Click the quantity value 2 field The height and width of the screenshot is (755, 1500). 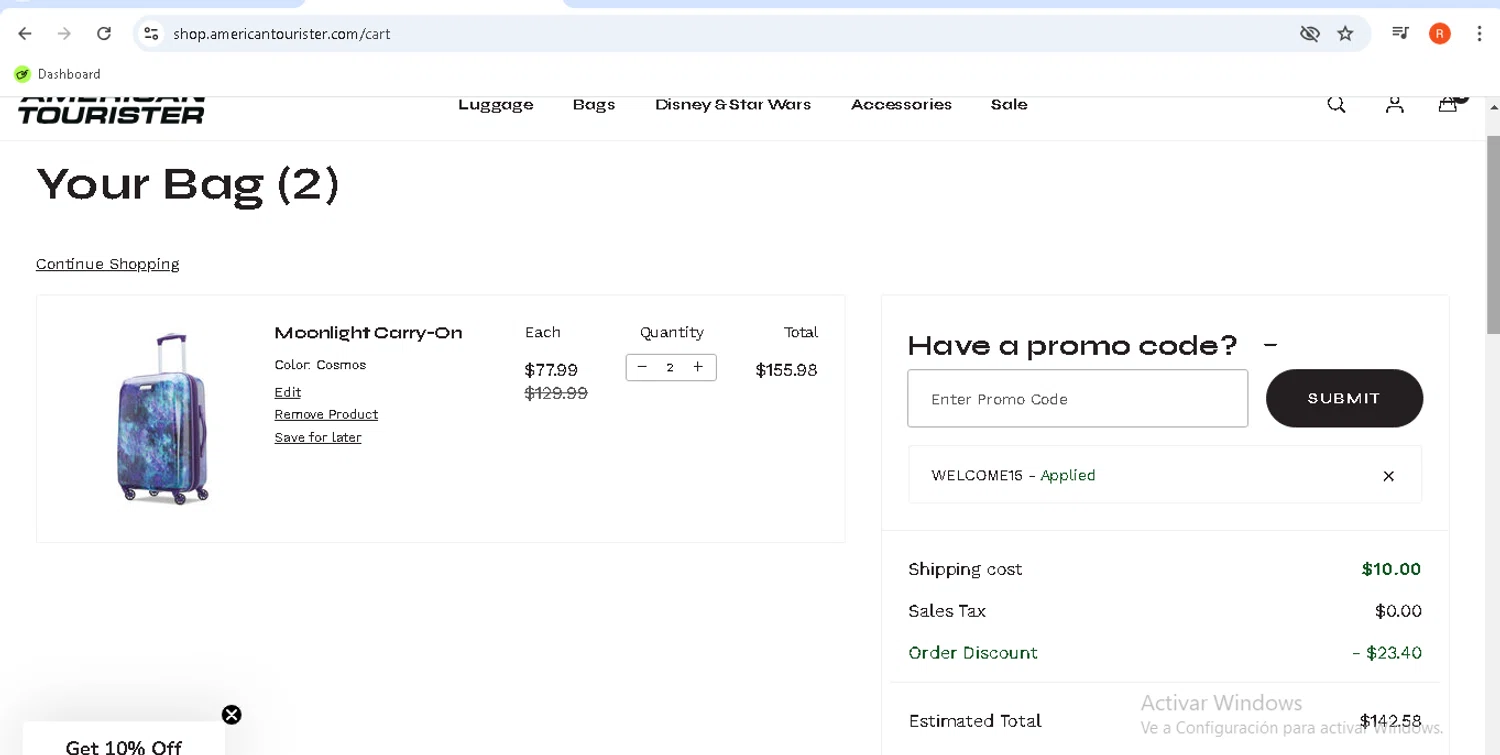(670, 368)
